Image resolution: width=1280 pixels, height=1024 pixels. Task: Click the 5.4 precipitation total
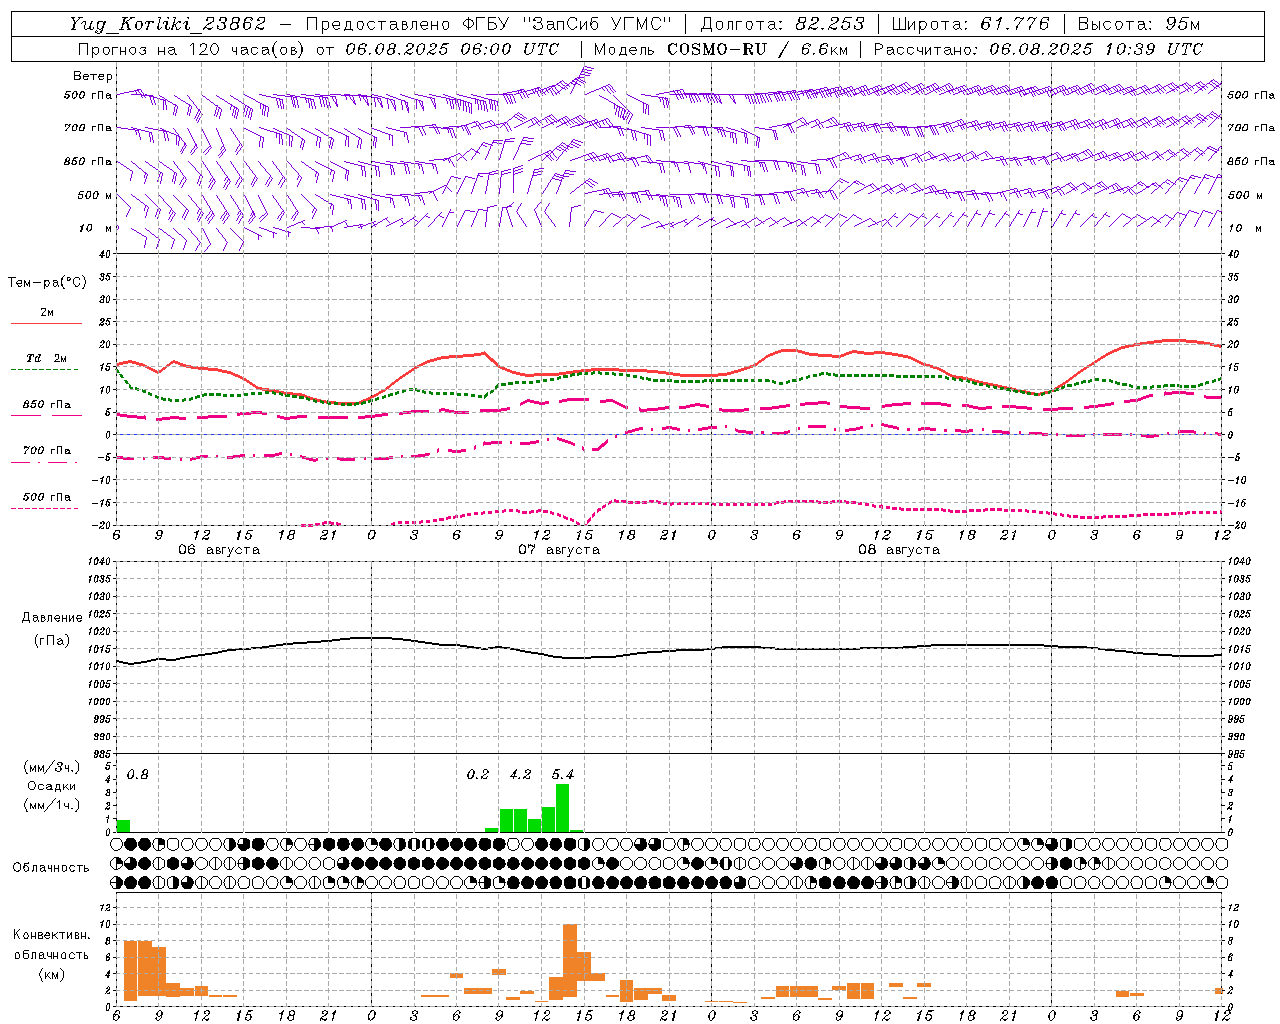pyautogui.click(x=563, y=774)
